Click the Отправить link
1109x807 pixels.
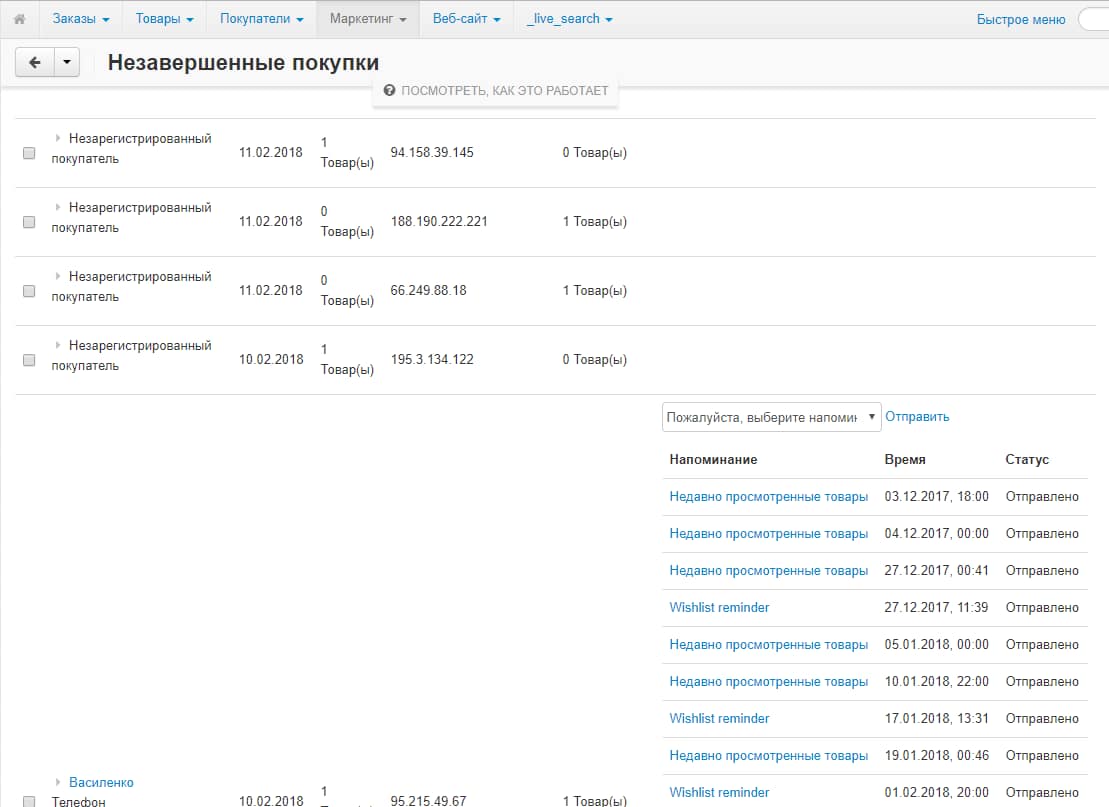point(916,416)
